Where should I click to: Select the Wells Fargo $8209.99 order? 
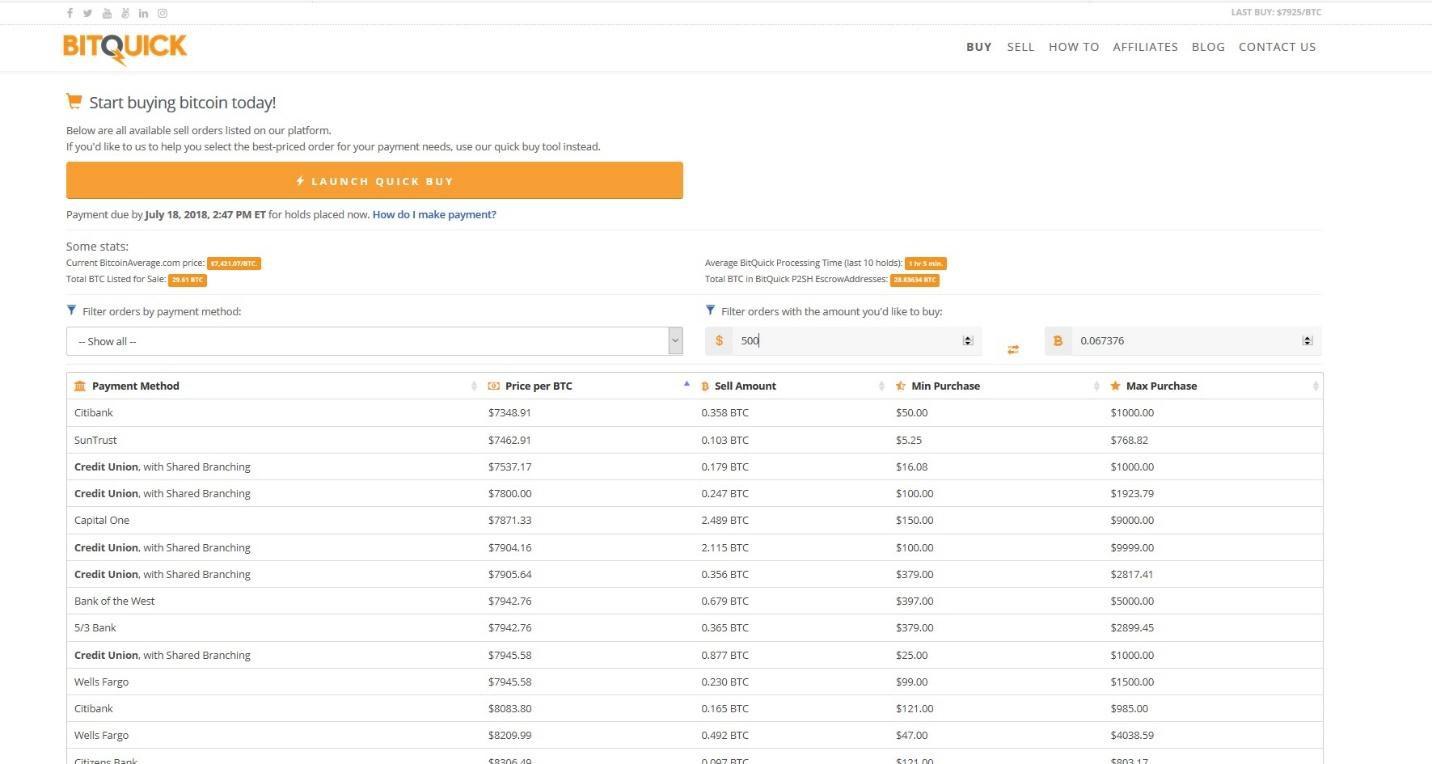tap(694, 735)
